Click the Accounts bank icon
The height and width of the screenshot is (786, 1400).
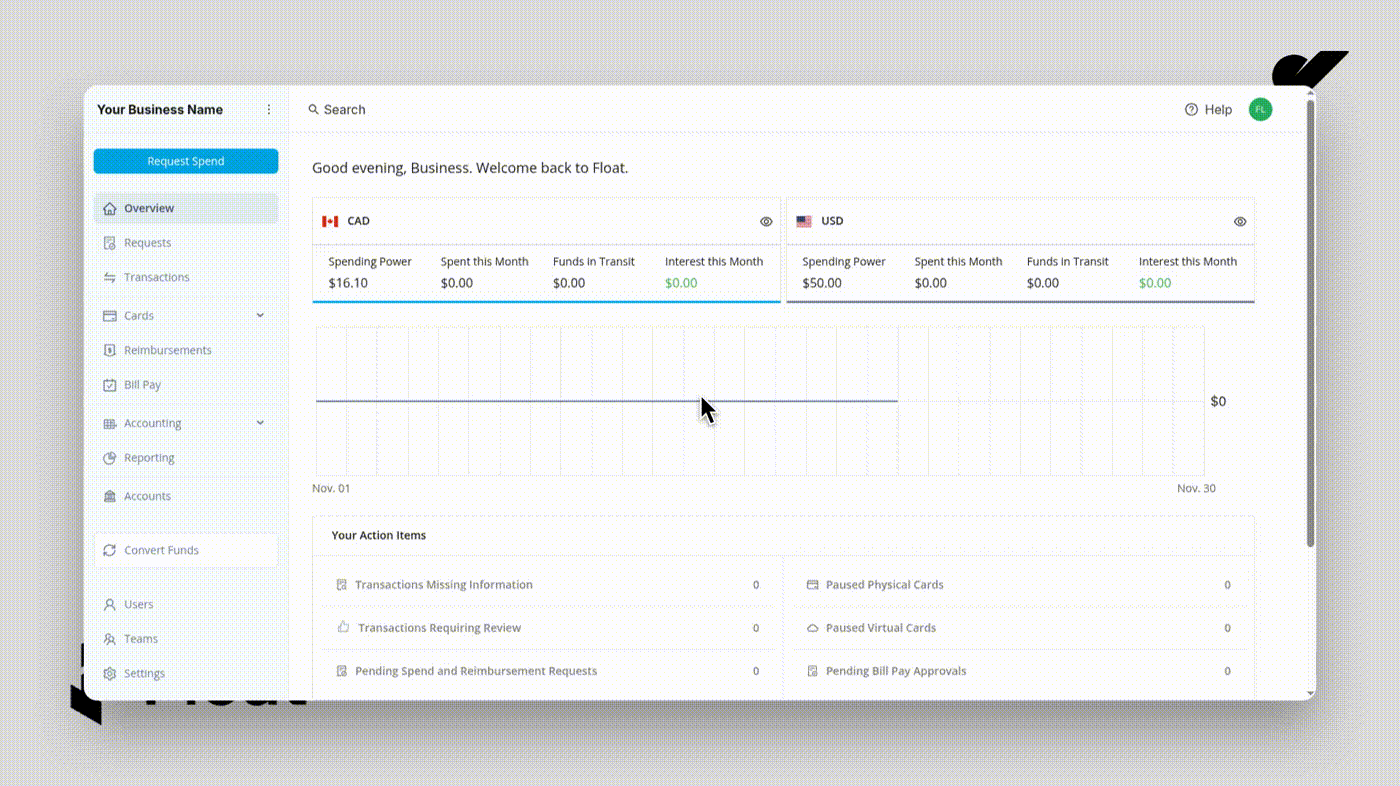(110, 497)
